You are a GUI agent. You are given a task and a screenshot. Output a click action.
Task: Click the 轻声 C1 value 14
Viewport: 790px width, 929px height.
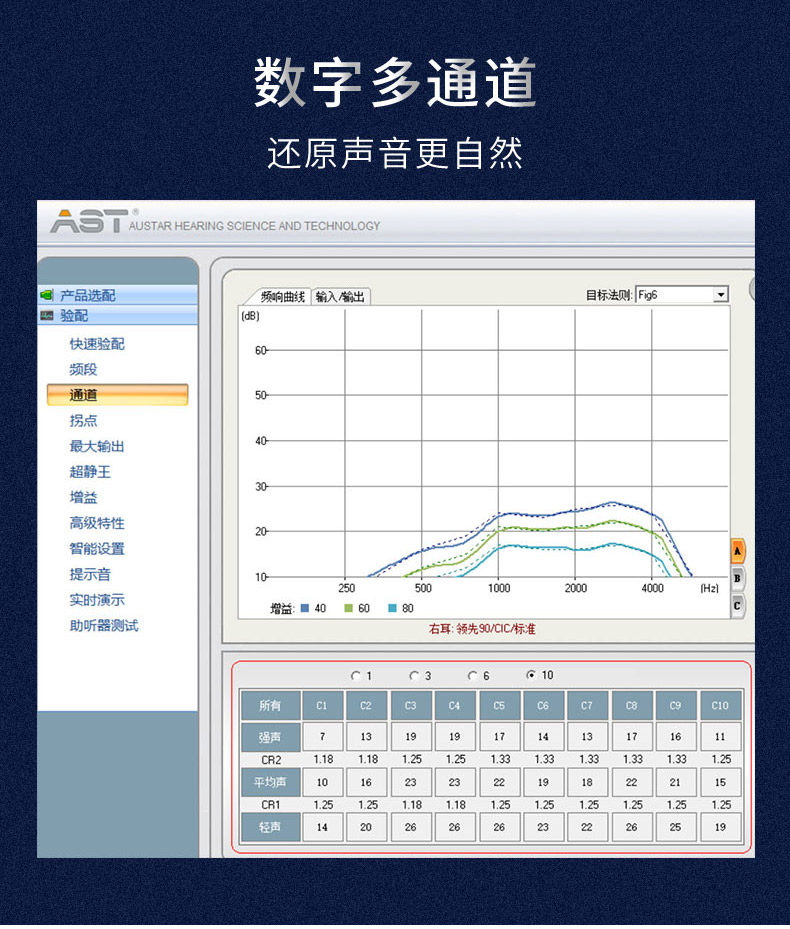(x=322, y=827)
